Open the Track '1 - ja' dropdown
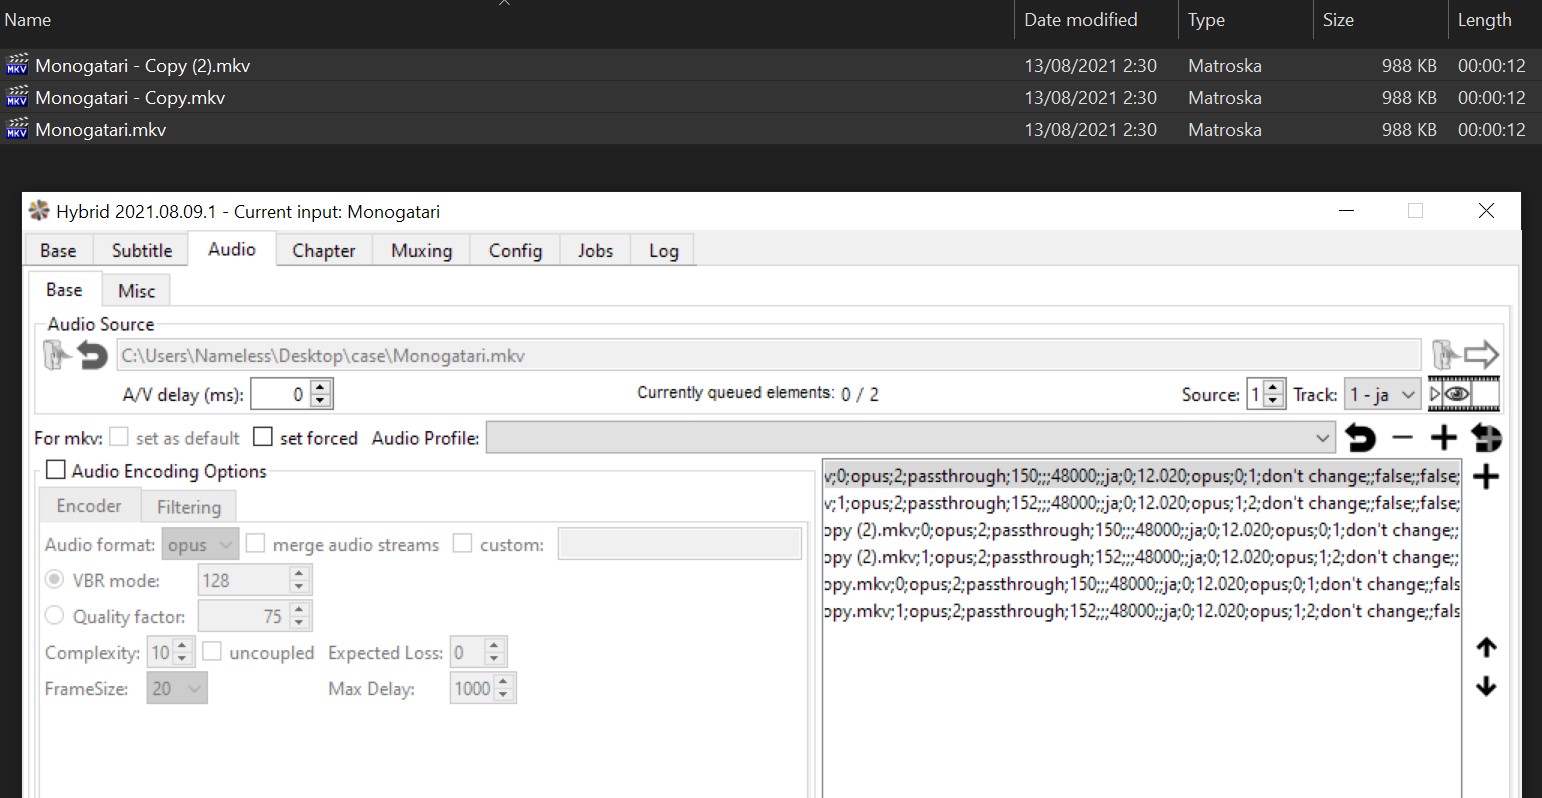Screen dimensions: 1542x798 1382,394
